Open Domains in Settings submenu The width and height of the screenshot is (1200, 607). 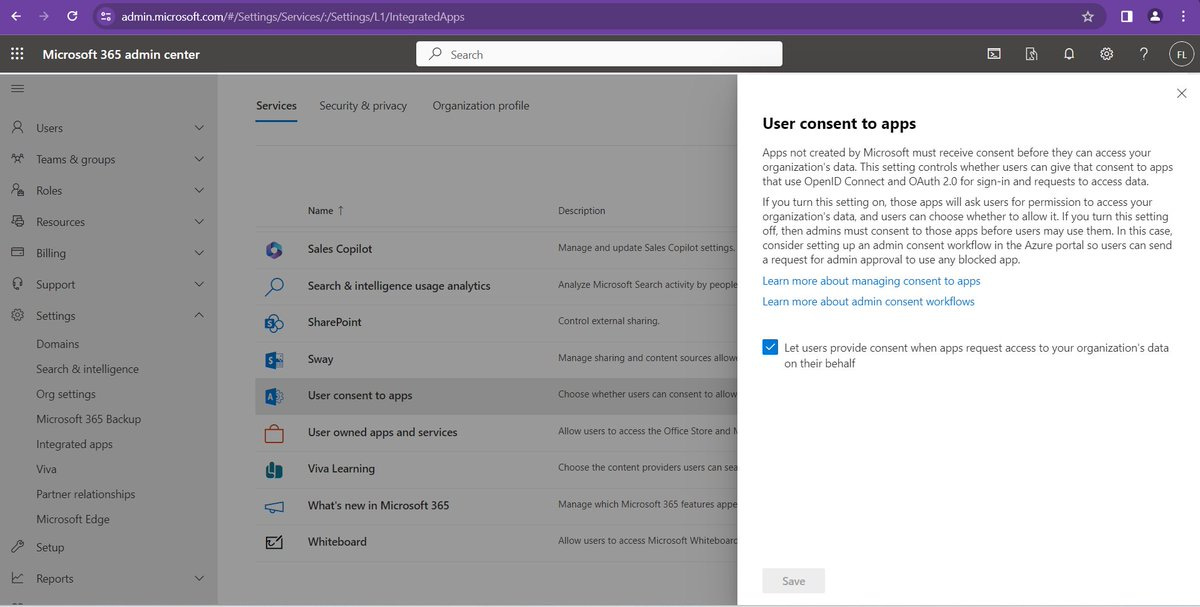[58, 344]
